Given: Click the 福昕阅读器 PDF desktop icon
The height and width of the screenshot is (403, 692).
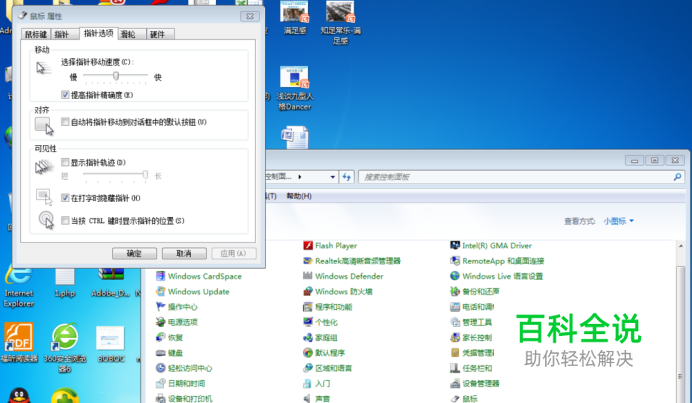Looking at the screenshot, I should (x=19, y=342).
